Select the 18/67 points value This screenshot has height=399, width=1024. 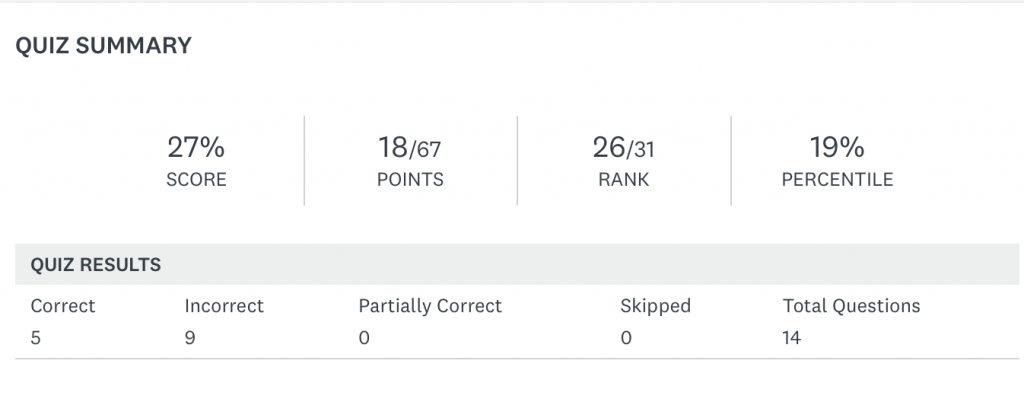409,148
